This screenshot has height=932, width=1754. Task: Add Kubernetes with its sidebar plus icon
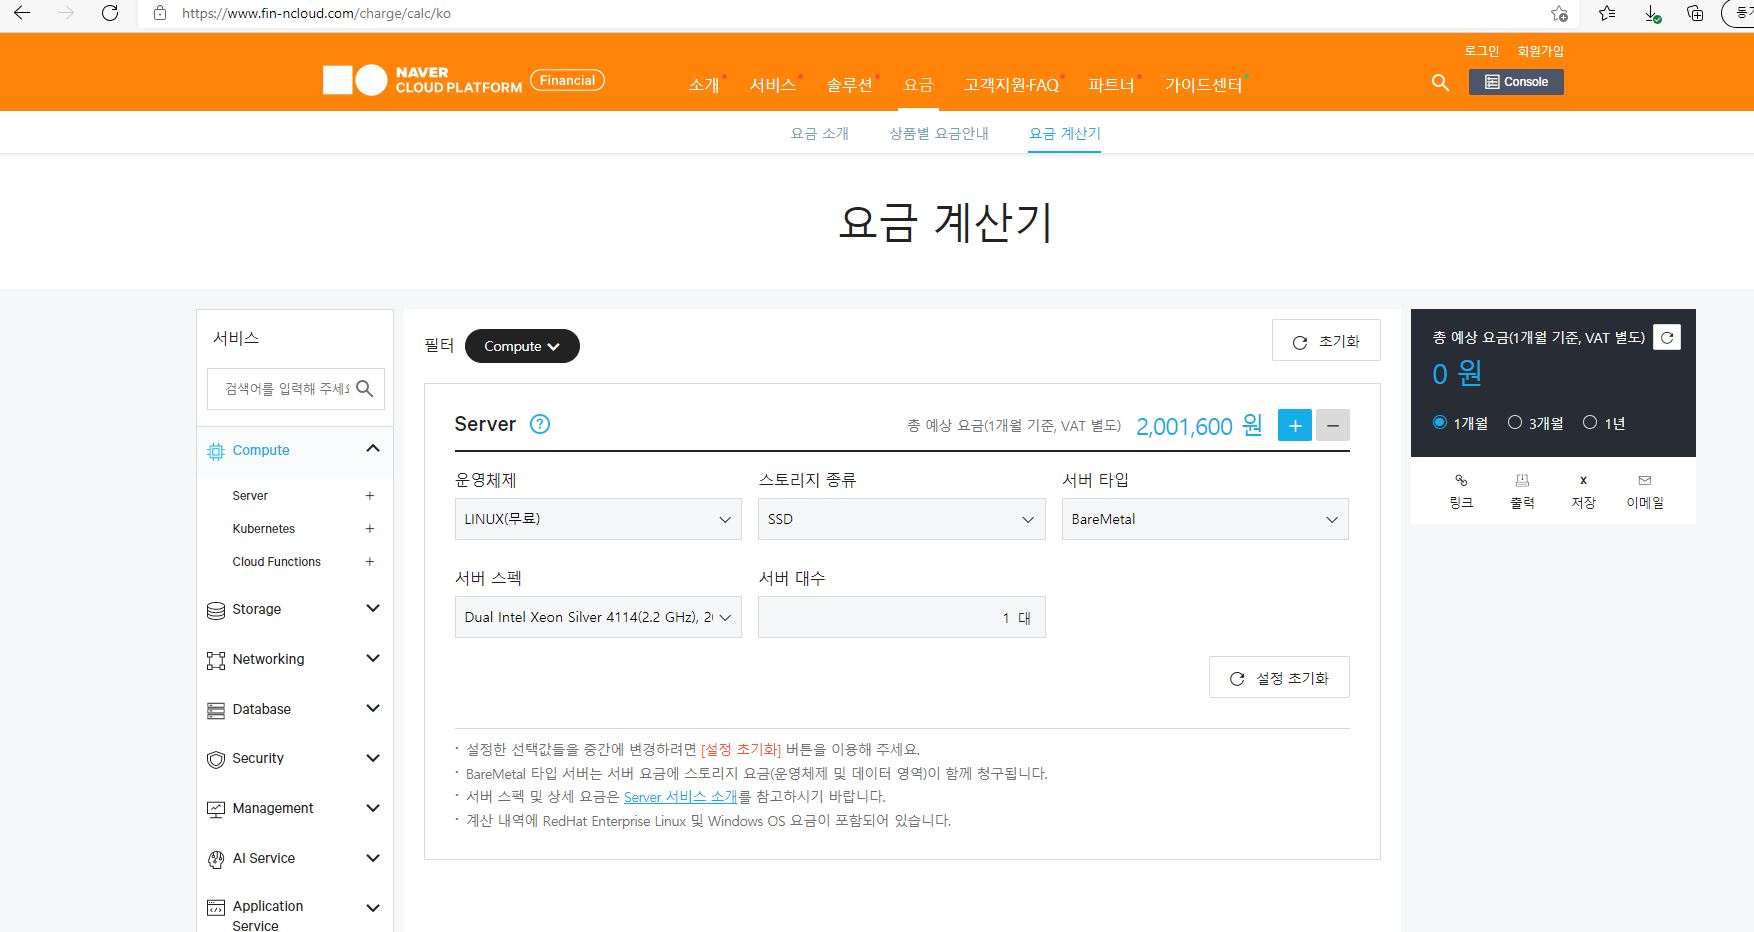coord(370,529)
